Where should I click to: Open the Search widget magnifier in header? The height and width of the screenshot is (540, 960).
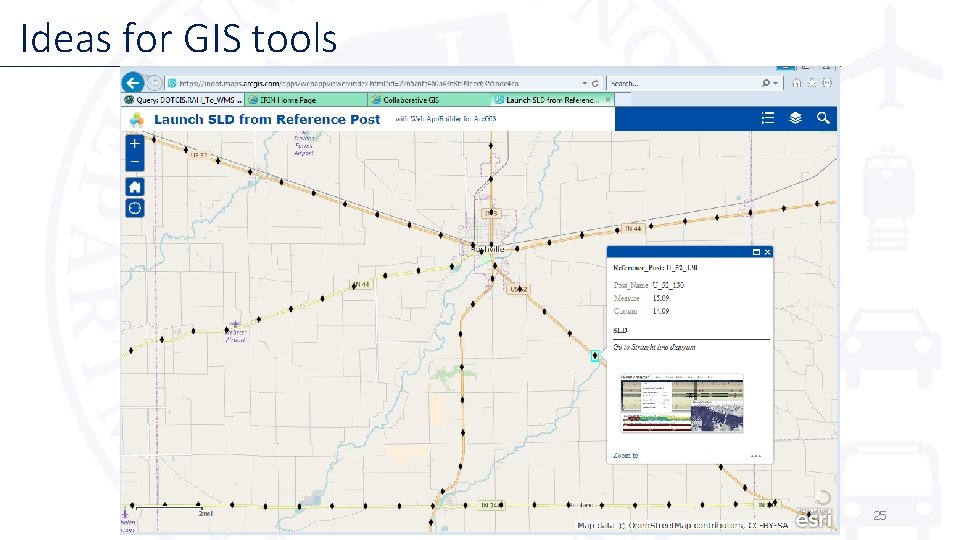(823, 118)
